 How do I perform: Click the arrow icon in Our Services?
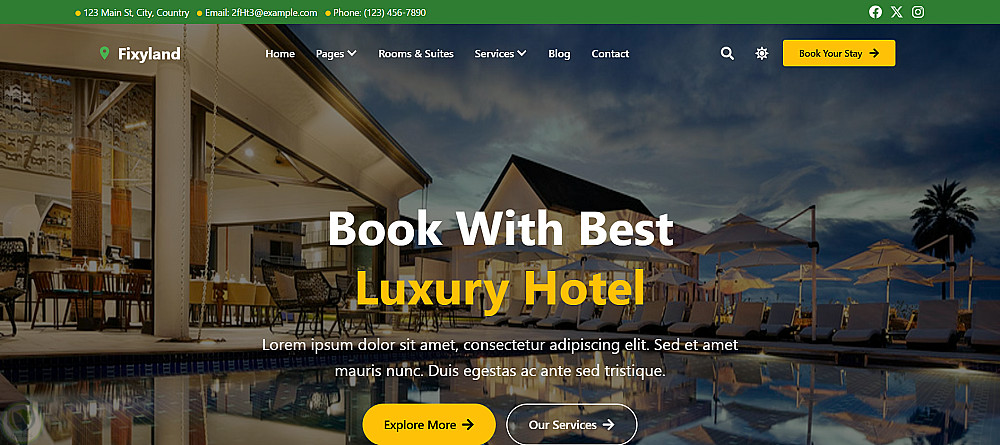pyautogui.click(x=608, y=425)
